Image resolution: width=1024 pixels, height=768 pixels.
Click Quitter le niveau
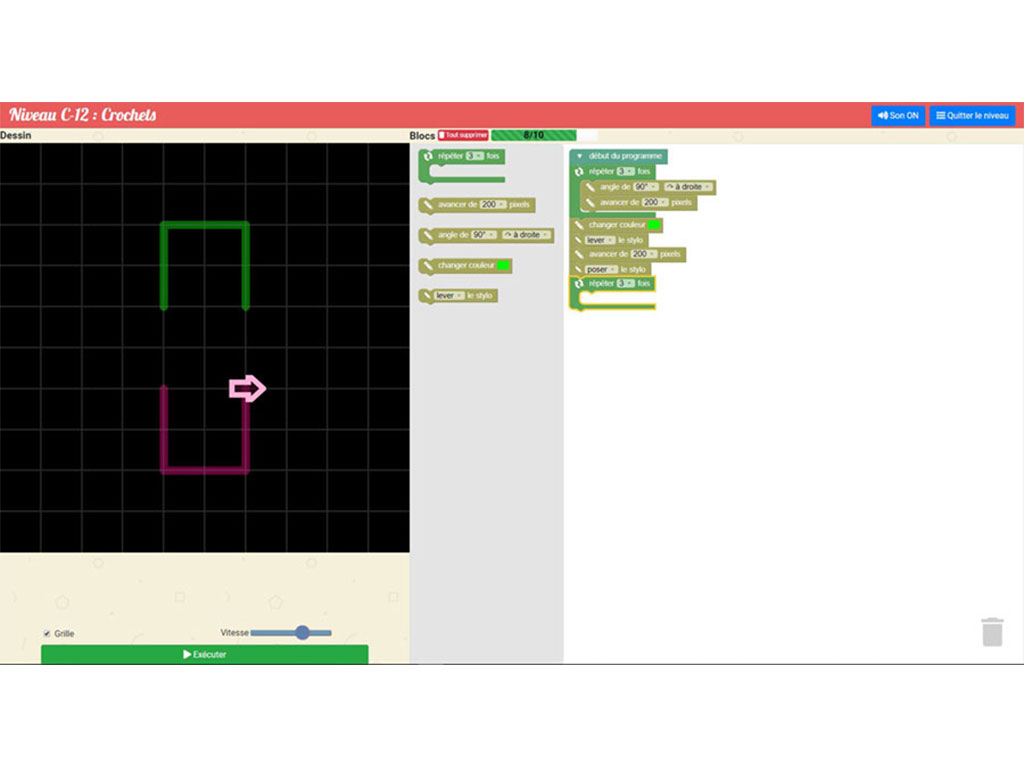click(972, 115)
